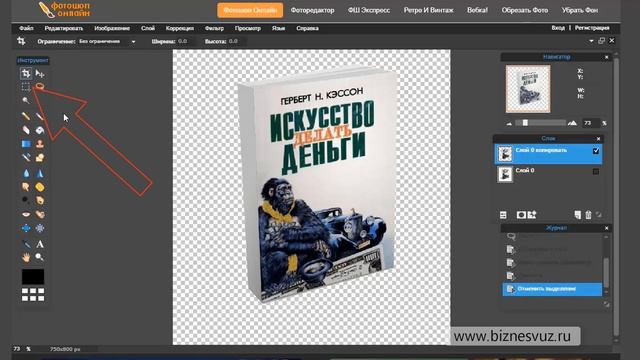Viewport: 640px width, 360px height.
Task: Select the Brush tool
Action: pyautogui.click(x=40, y=116)
